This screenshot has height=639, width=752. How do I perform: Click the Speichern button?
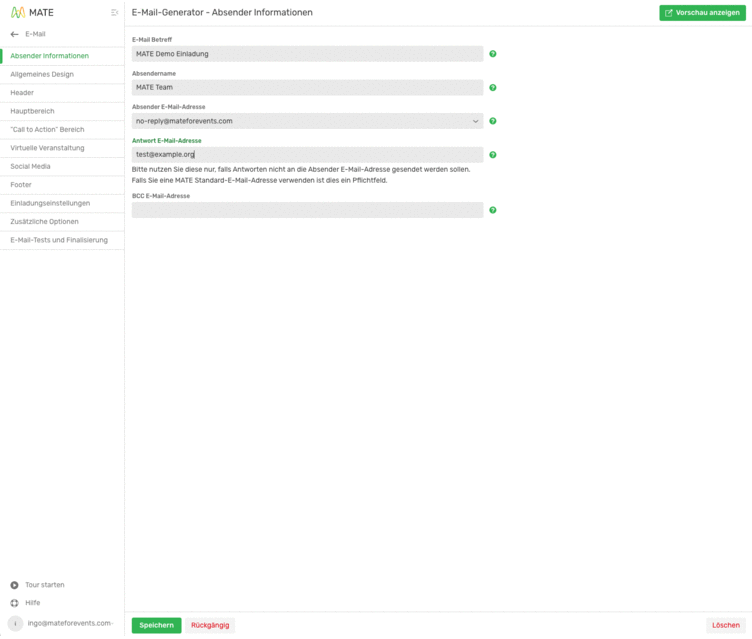coord(156,625)
